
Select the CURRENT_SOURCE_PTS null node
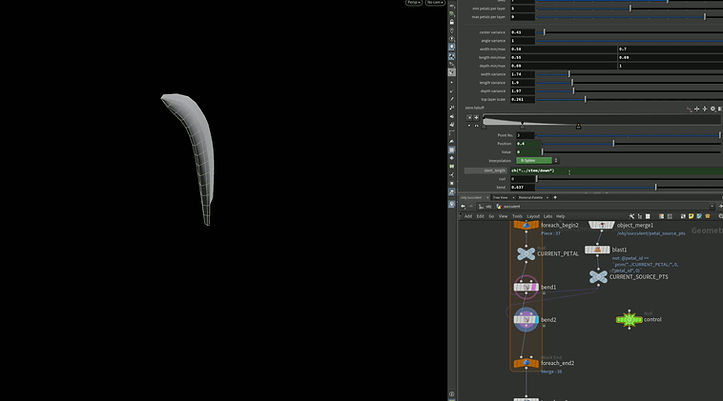(x=599, y=277)
